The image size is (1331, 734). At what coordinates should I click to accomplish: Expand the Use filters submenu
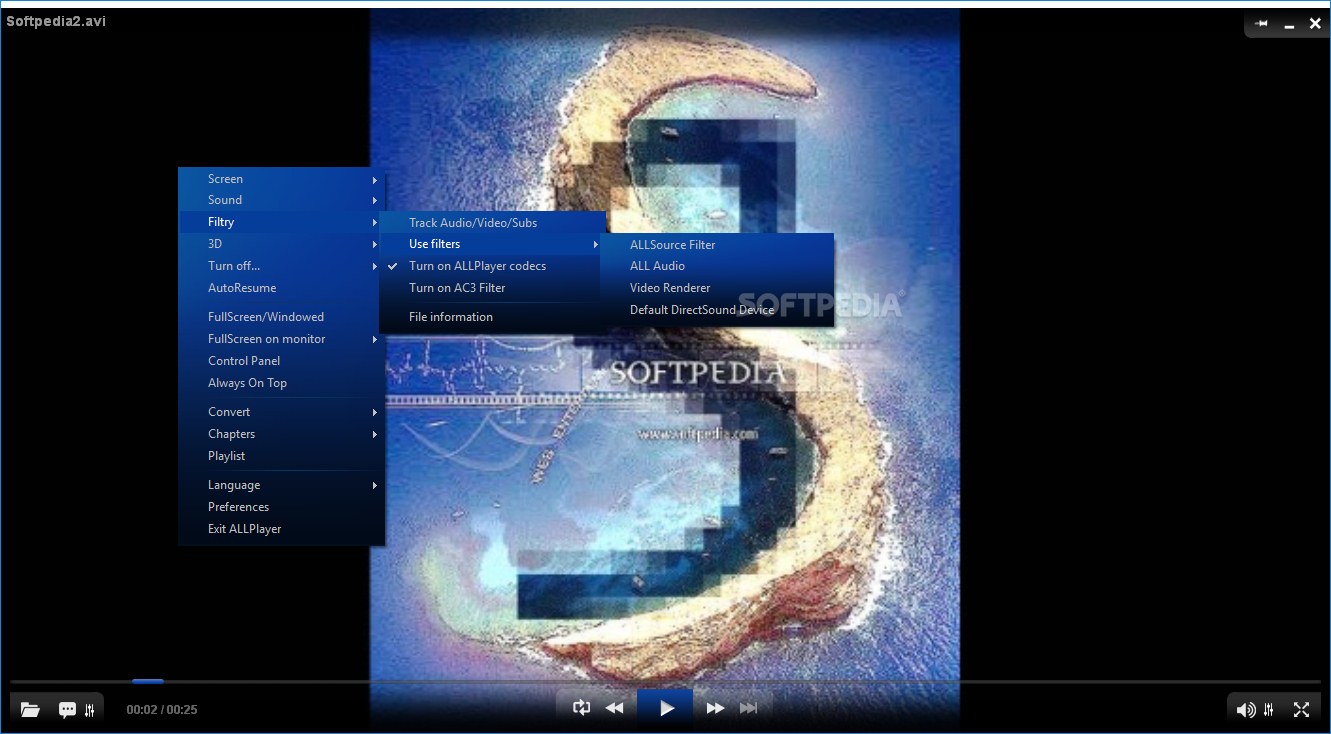click(492, 244)
